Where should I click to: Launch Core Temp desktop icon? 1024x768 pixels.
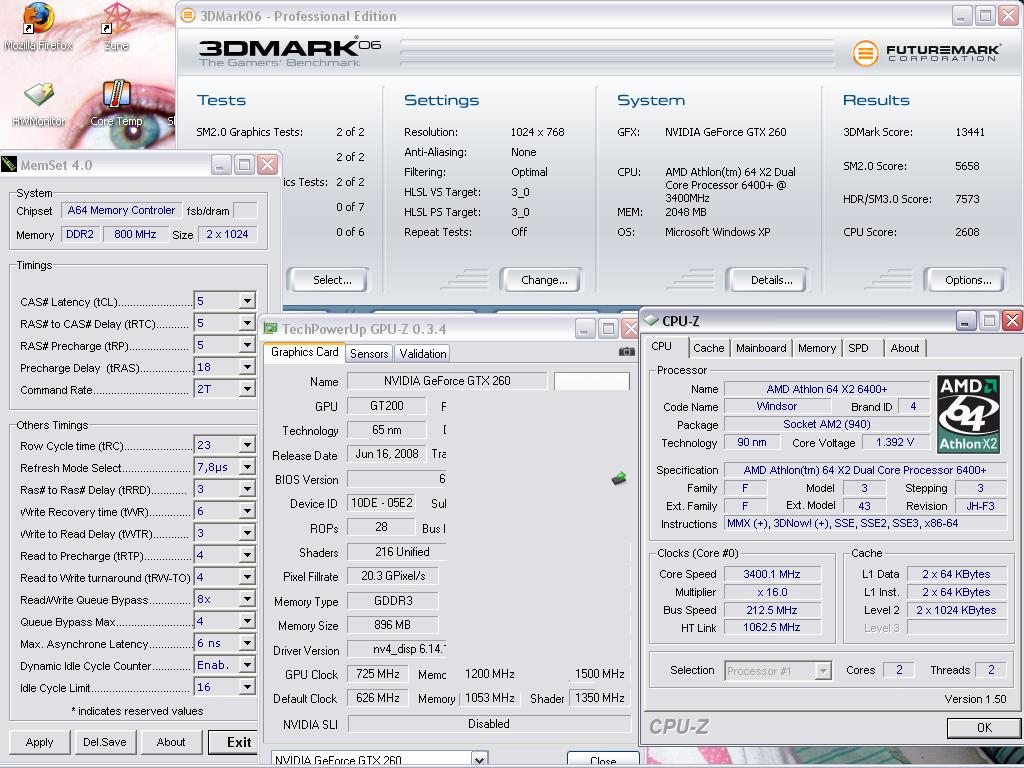coord(116,103)
